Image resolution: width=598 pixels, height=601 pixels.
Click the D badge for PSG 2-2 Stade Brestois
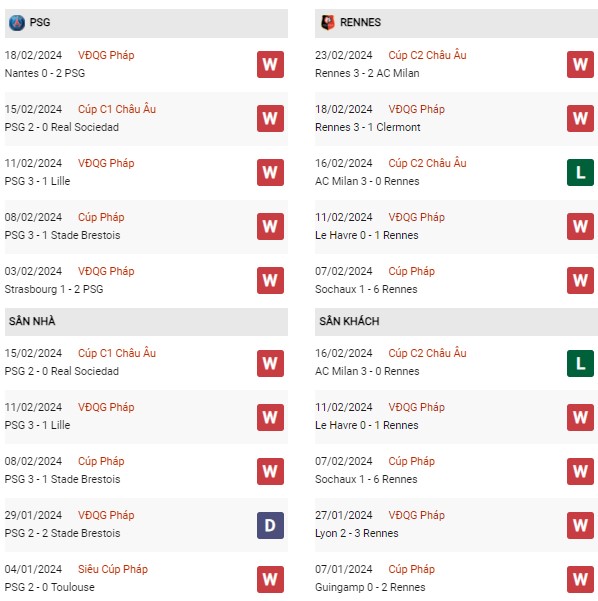270,525
